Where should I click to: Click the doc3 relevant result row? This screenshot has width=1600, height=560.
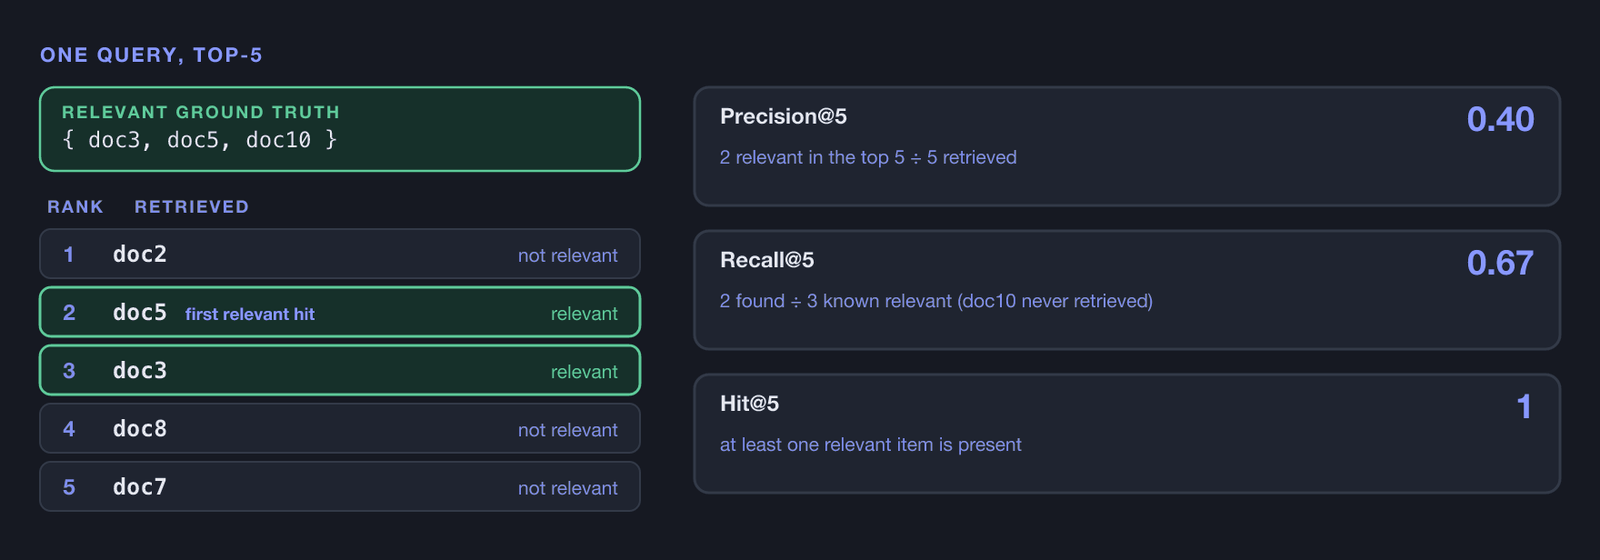tap(340, 370)
